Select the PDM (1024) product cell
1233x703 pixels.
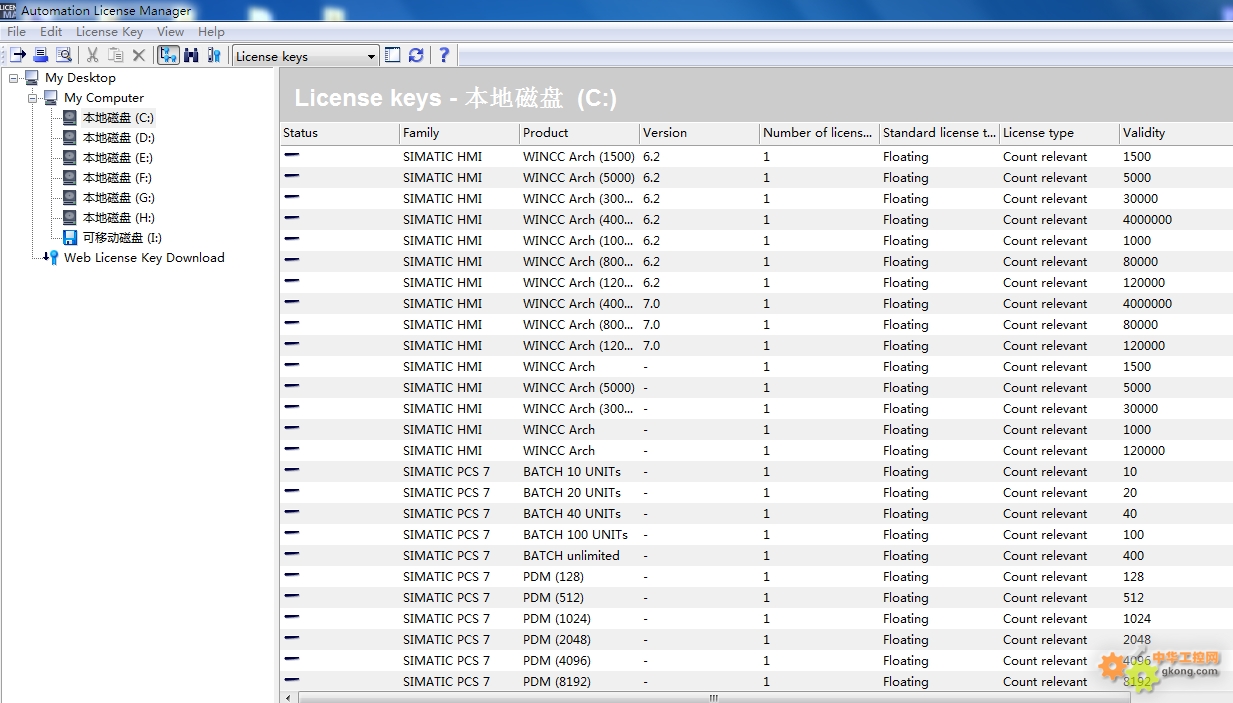(x=557, y=619)
